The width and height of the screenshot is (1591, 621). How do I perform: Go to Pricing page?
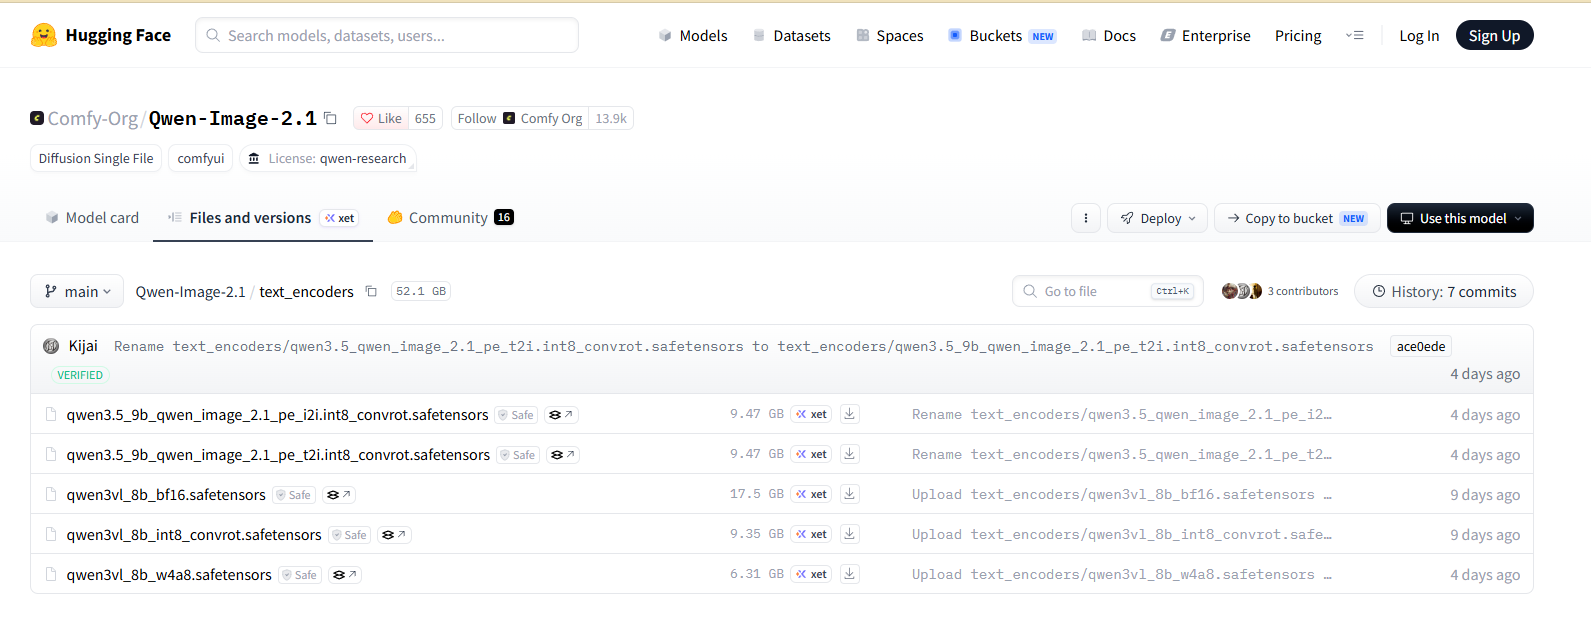[1298, 36]
